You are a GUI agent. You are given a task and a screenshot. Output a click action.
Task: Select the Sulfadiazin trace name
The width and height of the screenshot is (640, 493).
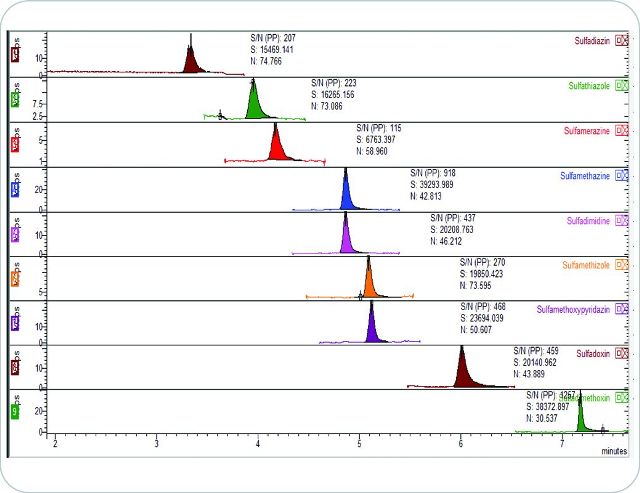(x=592, y=41)
